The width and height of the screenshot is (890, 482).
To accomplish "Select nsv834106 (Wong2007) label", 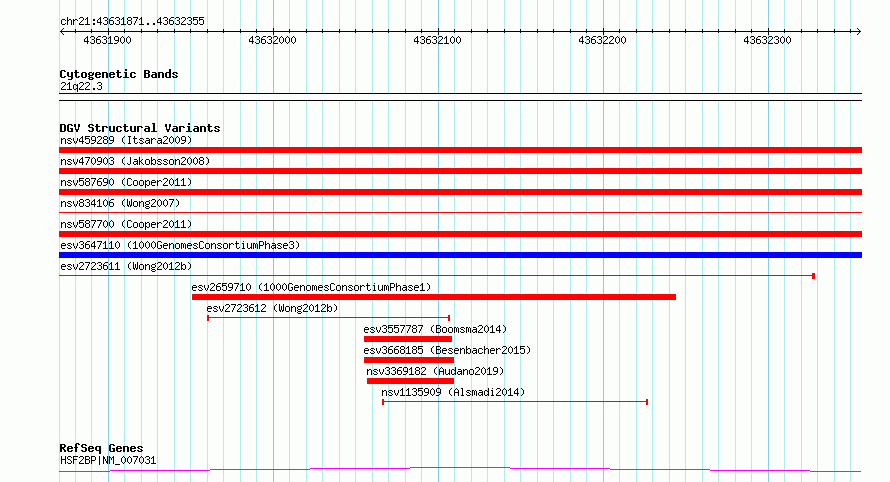I will (x=120, y=203).
